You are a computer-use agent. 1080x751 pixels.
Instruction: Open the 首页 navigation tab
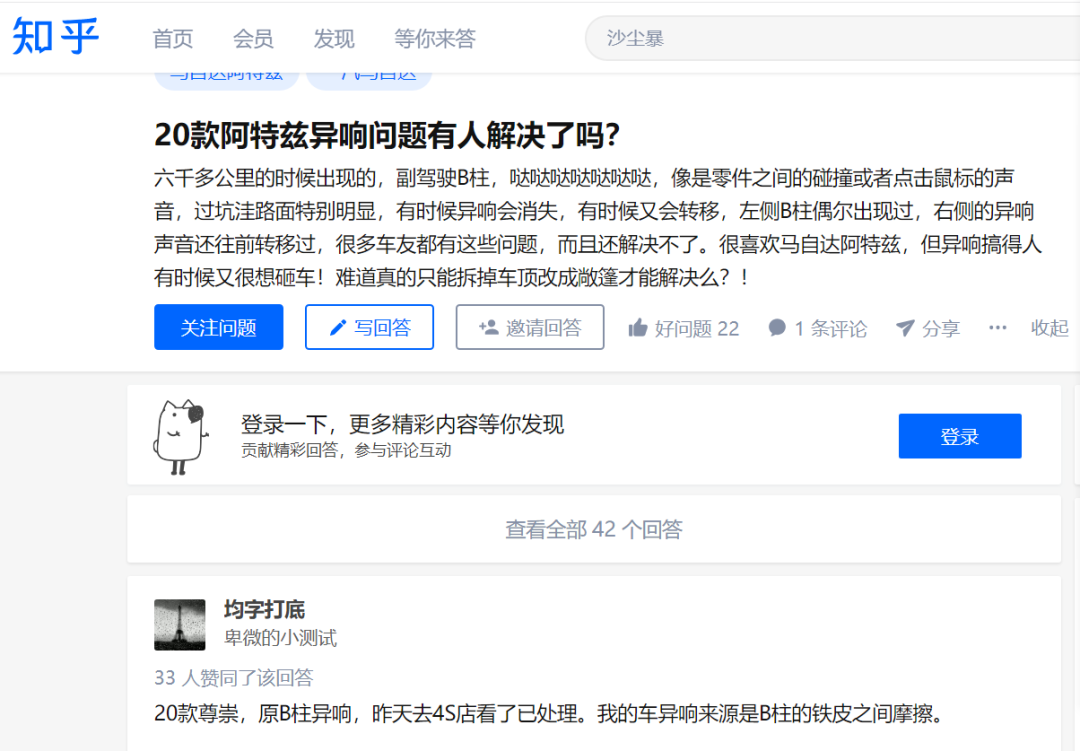pyautogui.click(x=173, y=39)
